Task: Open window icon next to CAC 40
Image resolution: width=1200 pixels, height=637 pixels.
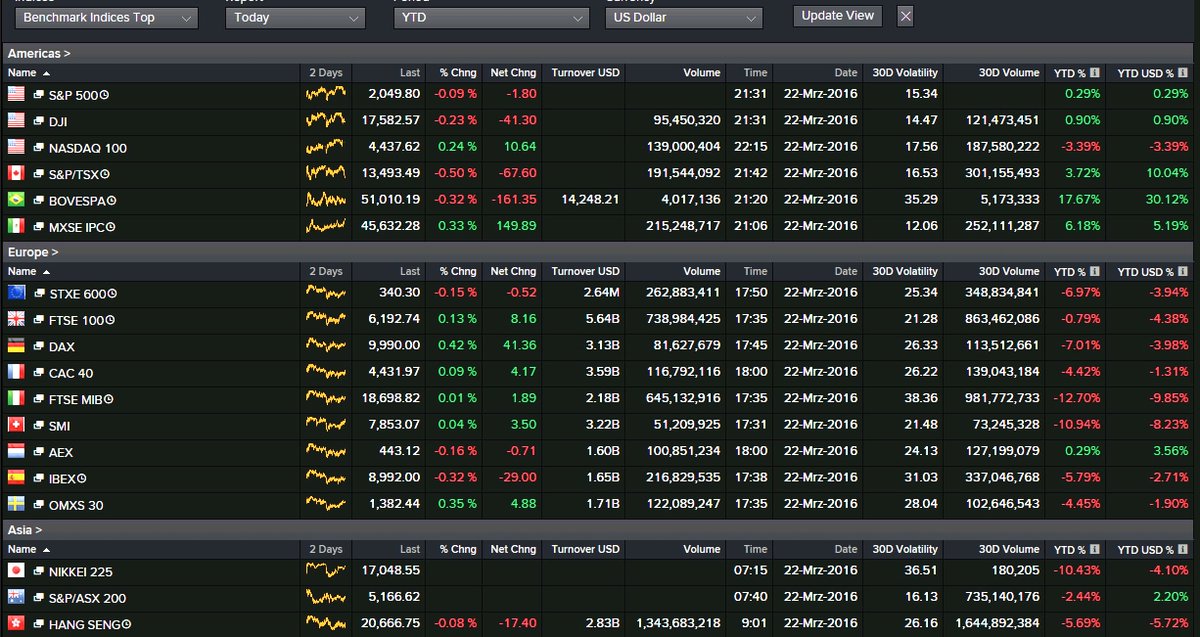Action: tap(38, 373)
